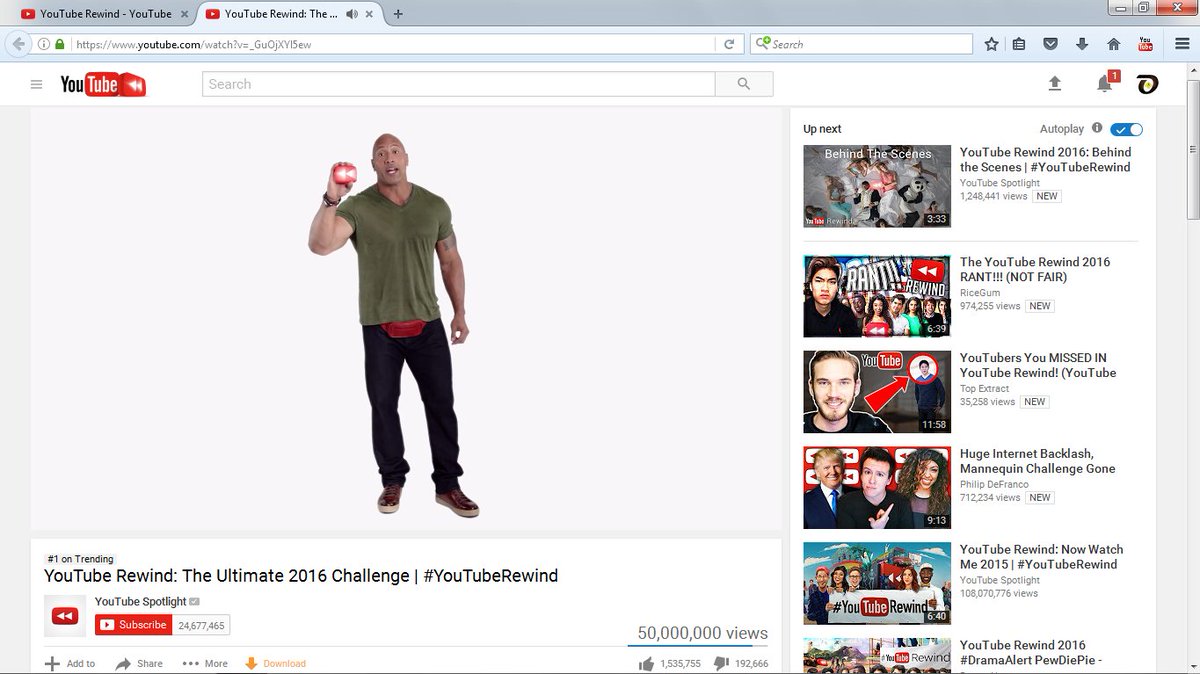Open the RANT!!! (NOT FAIR) thumbnail
The image size is (1200, 674).
coord(877,296)
